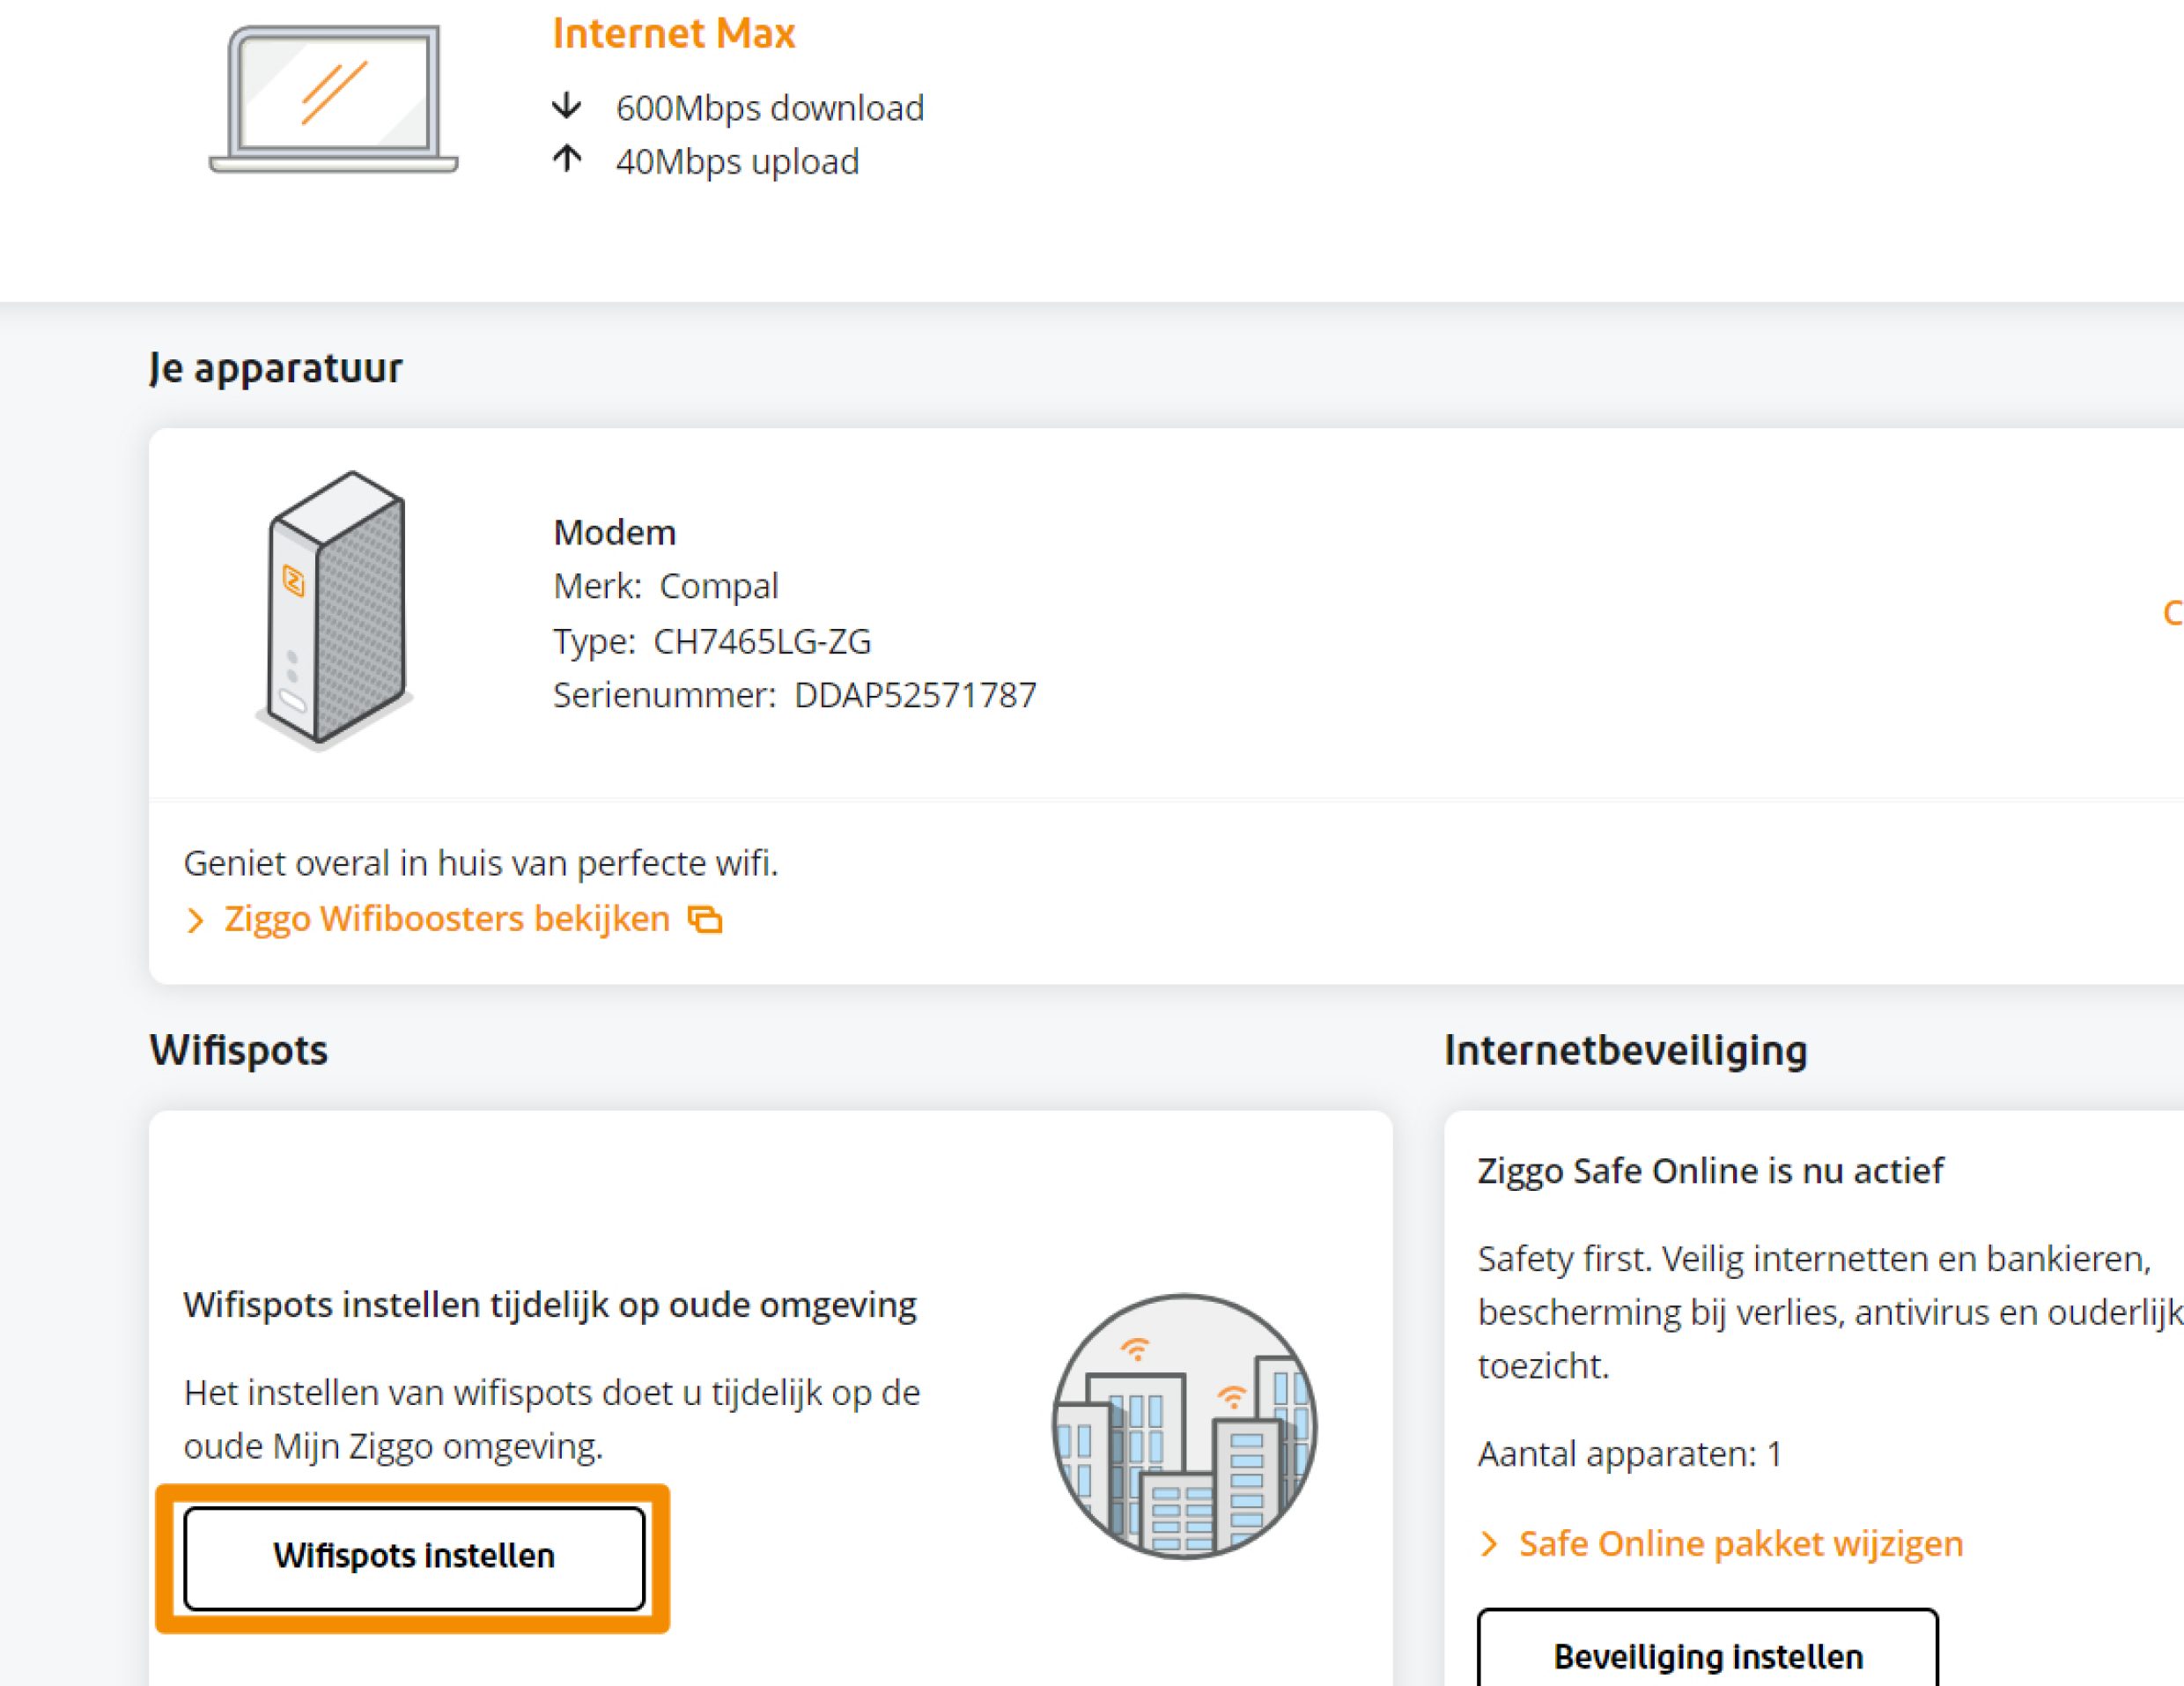
Task: Click the Modem type CH7465LG-ZG text
Action: pyautogui.click(x=761, y=641)
